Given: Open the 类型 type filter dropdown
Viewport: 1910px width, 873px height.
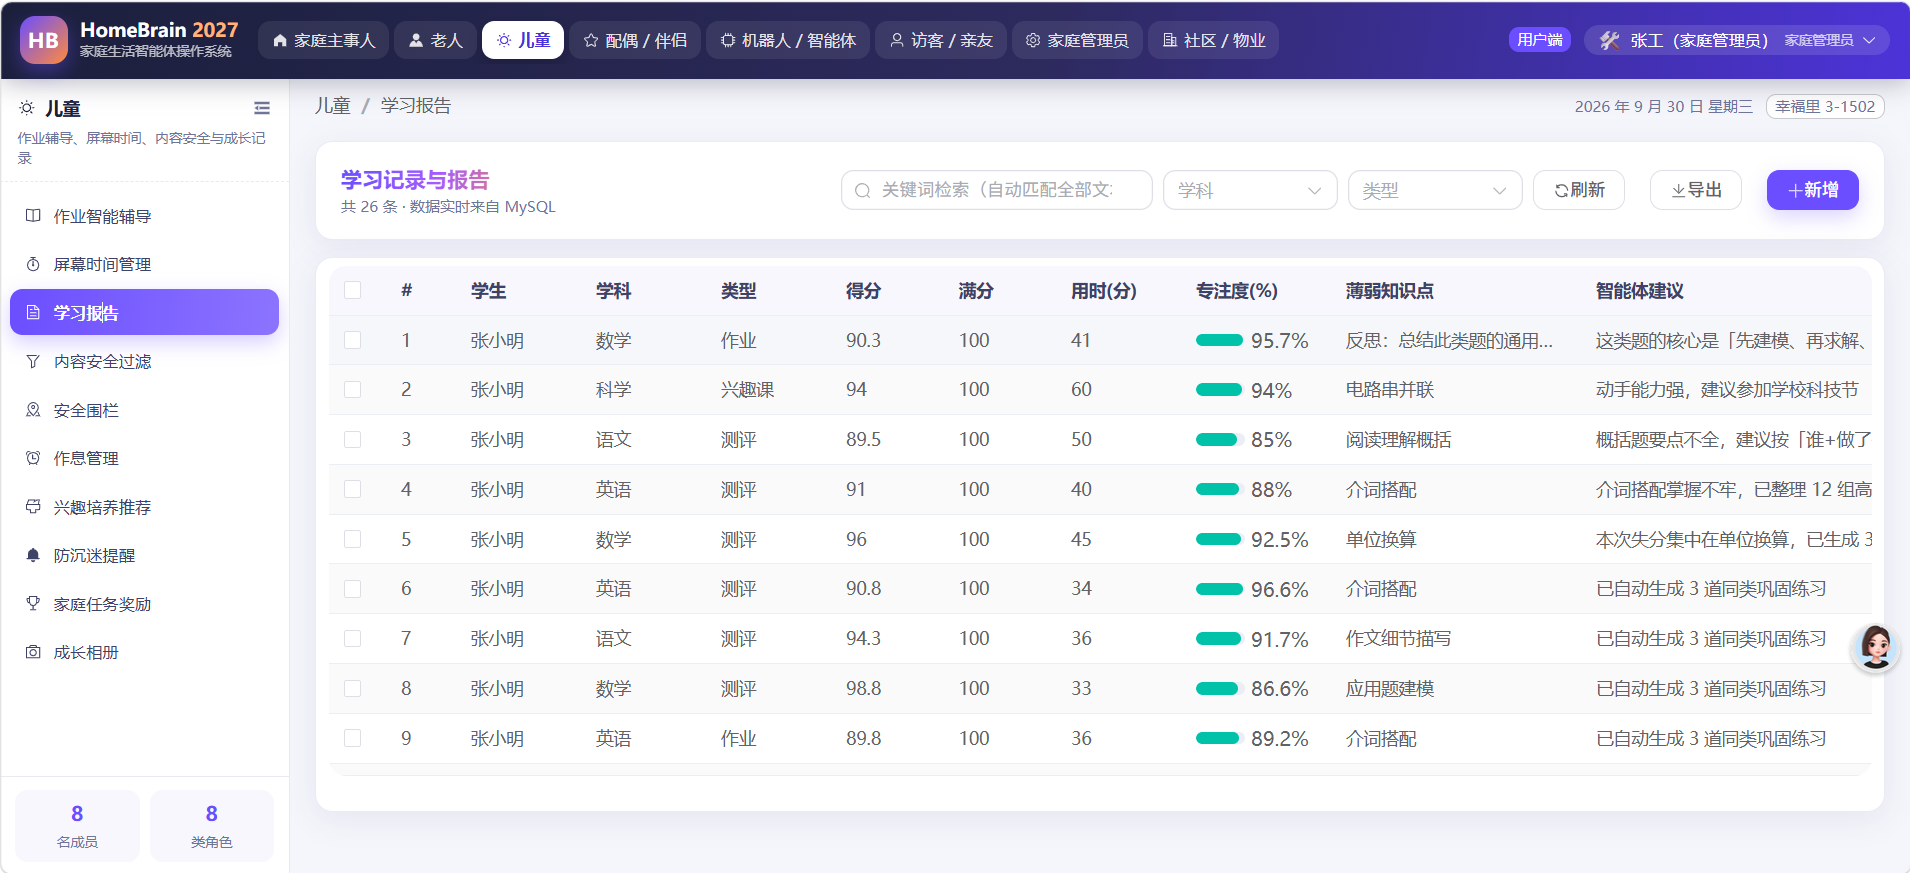Looking at the screenshot, I should [x=1435, y=190].
